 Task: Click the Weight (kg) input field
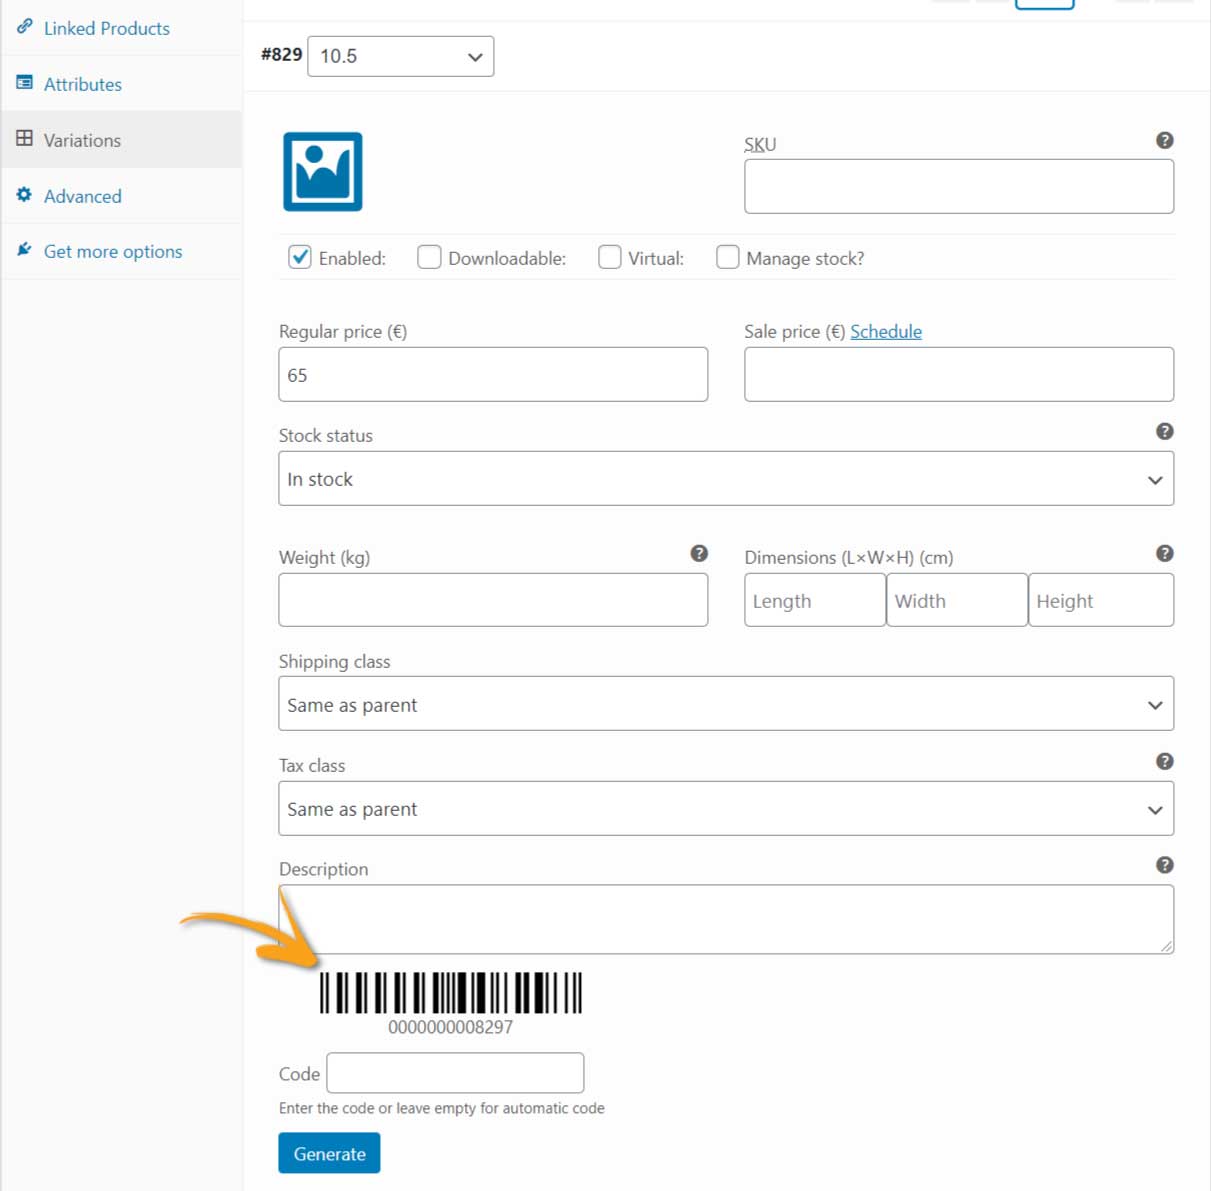point(493,600)
